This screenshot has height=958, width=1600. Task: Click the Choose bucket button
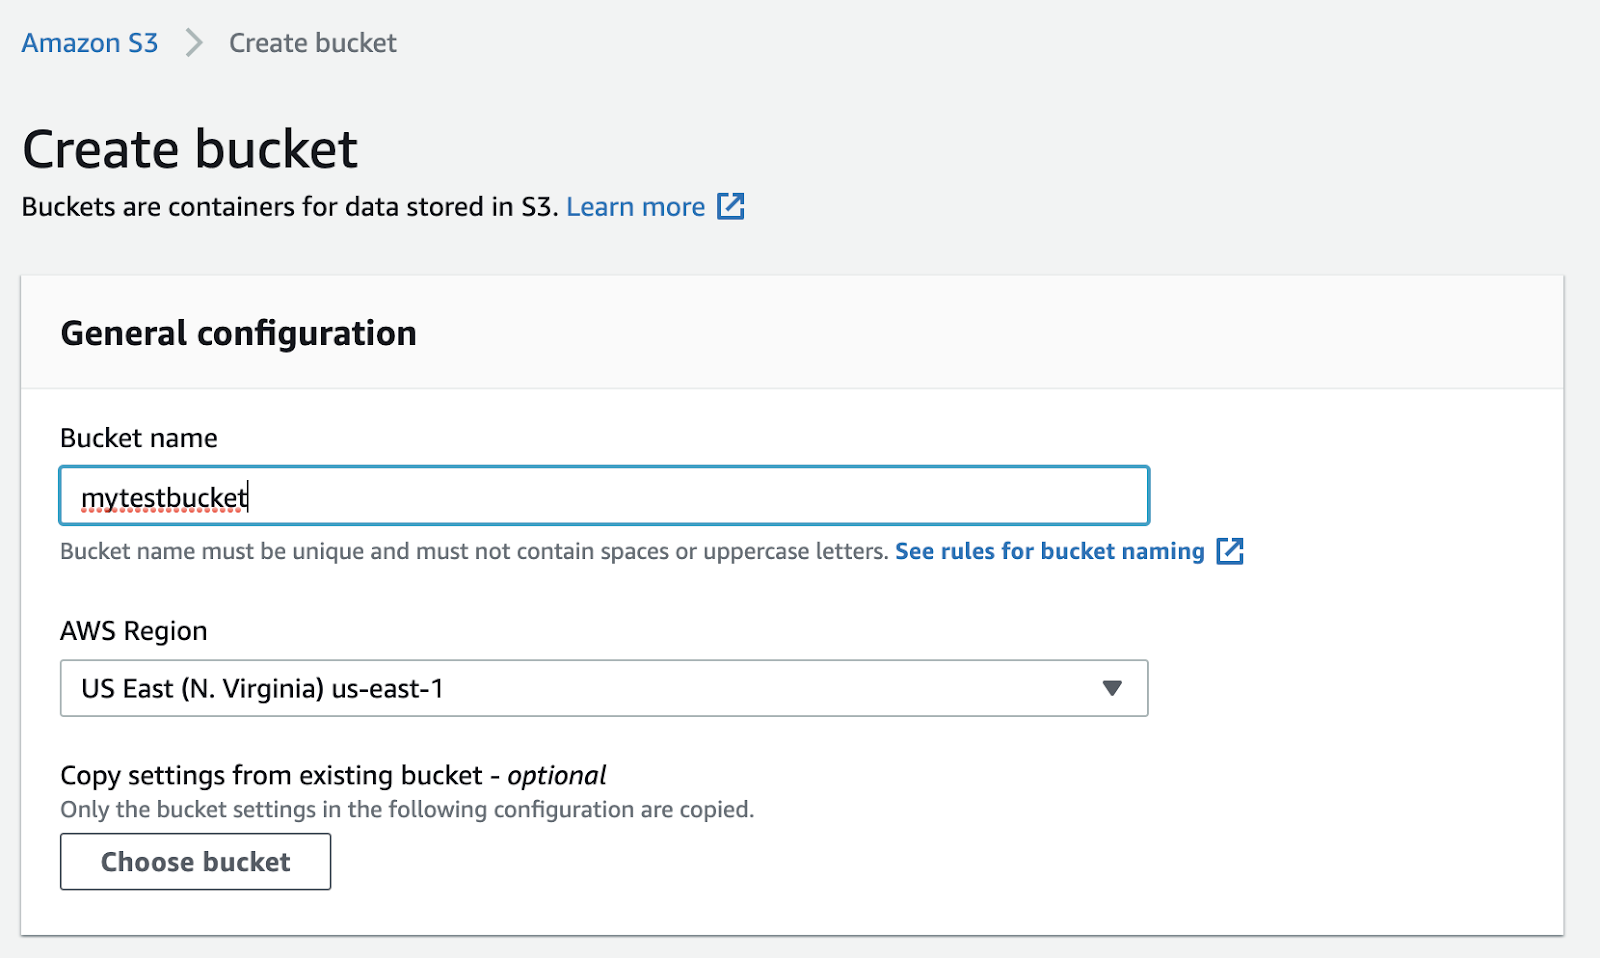click(x=195, y=862)
